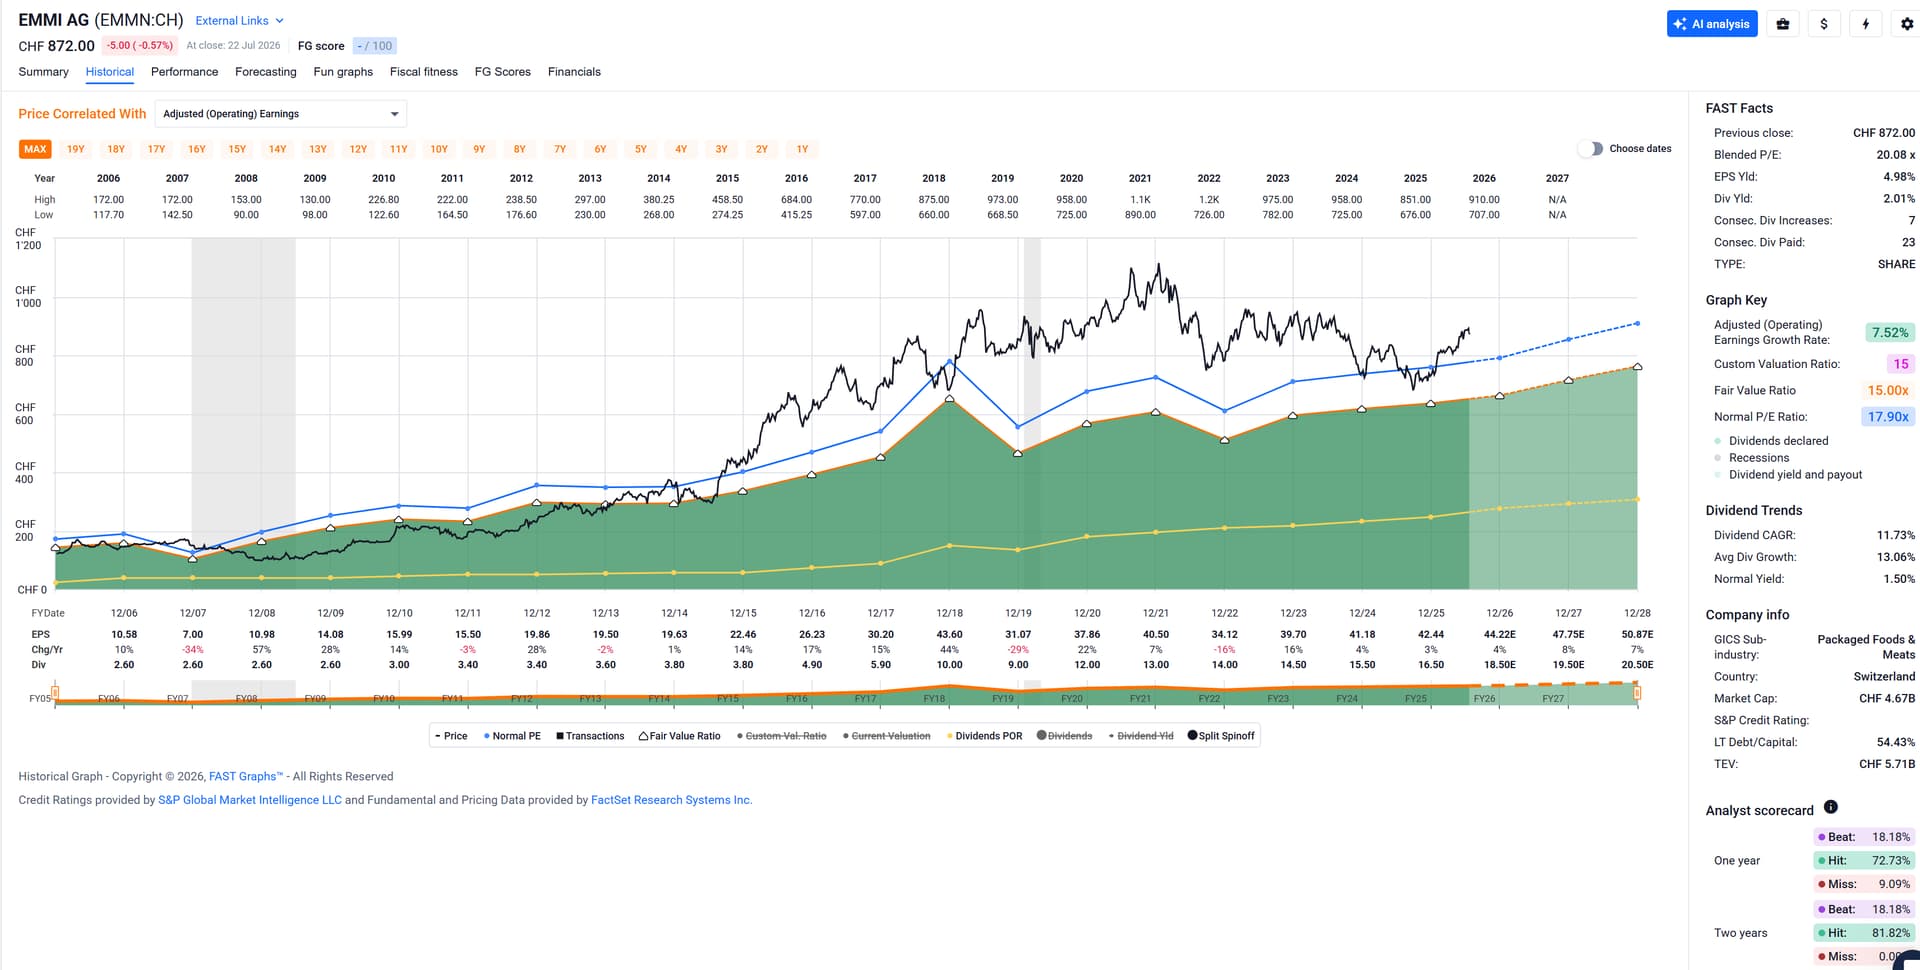Open settings with the gear icon

[x=1907, y=24]
